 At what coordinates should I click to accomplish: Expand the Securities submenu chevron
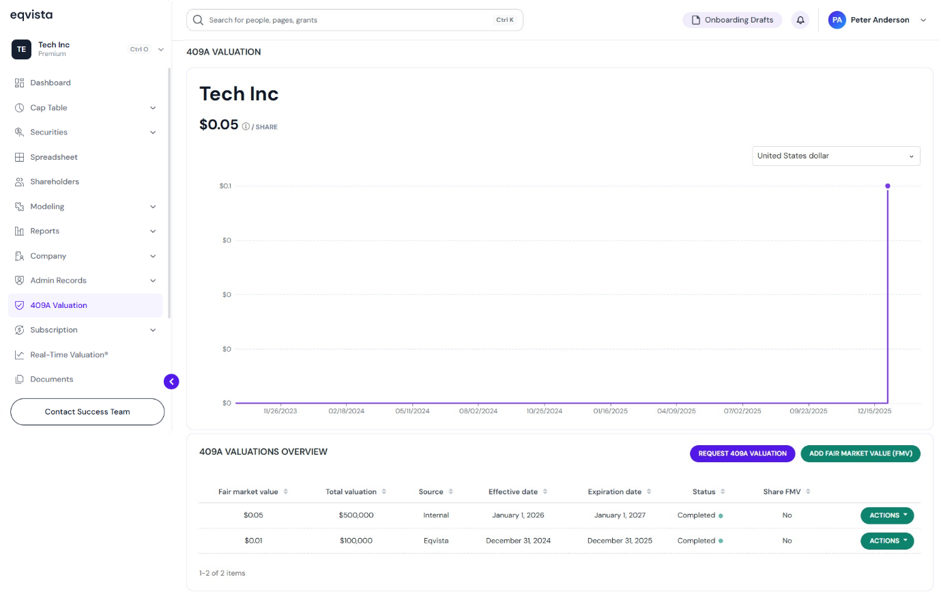point(153,132)
